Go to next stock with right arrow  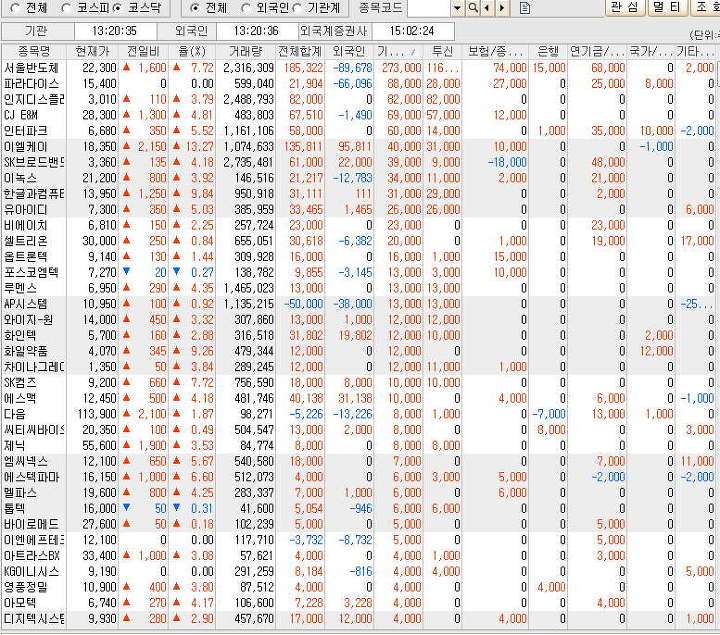(502, 8)
